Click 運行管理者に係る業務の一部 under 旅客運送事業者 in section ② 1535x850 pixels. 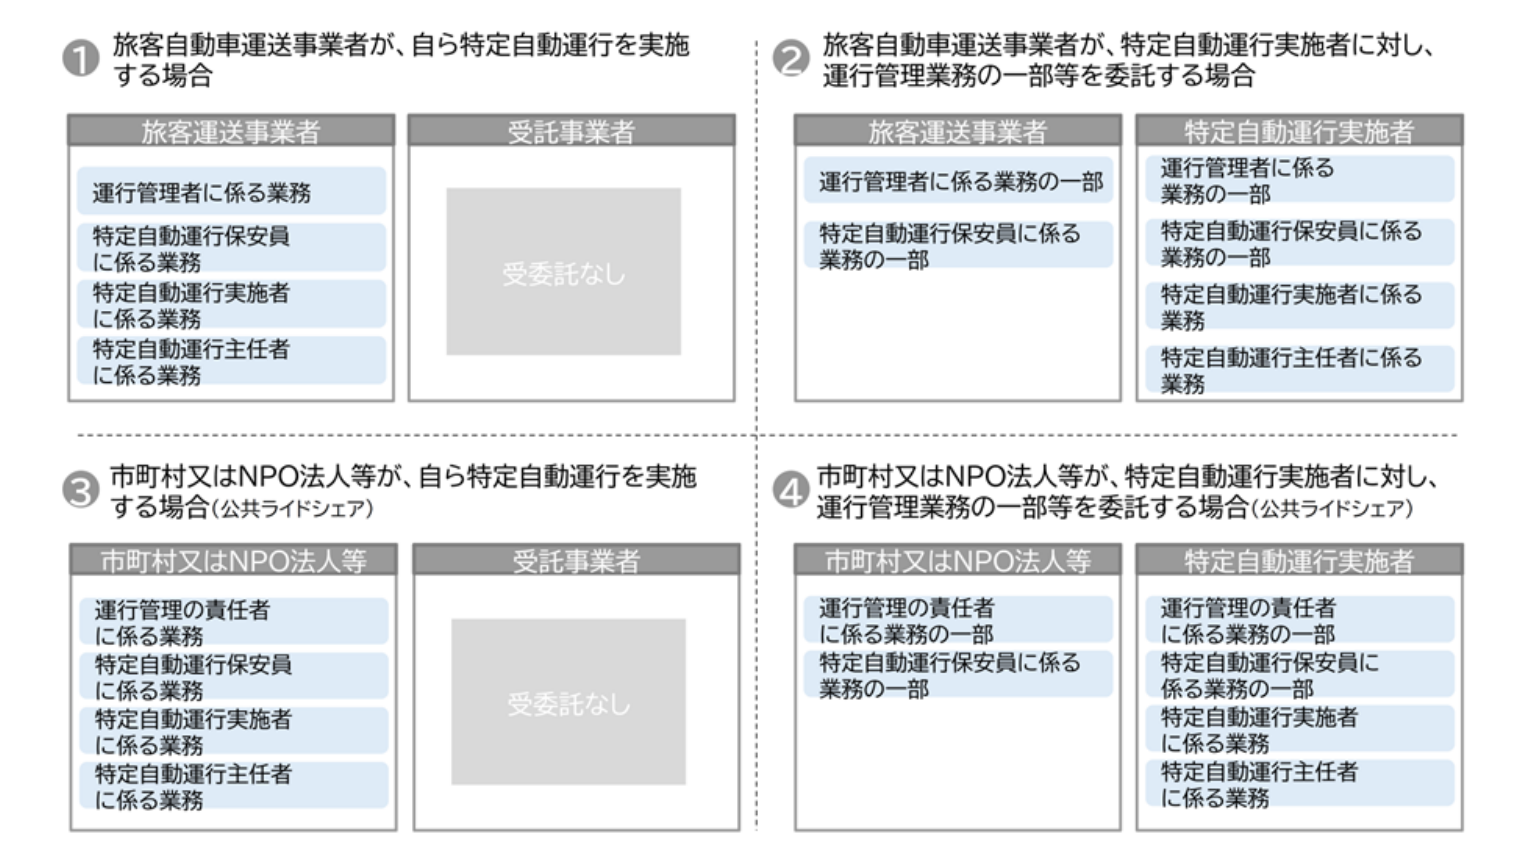point(958,181)
